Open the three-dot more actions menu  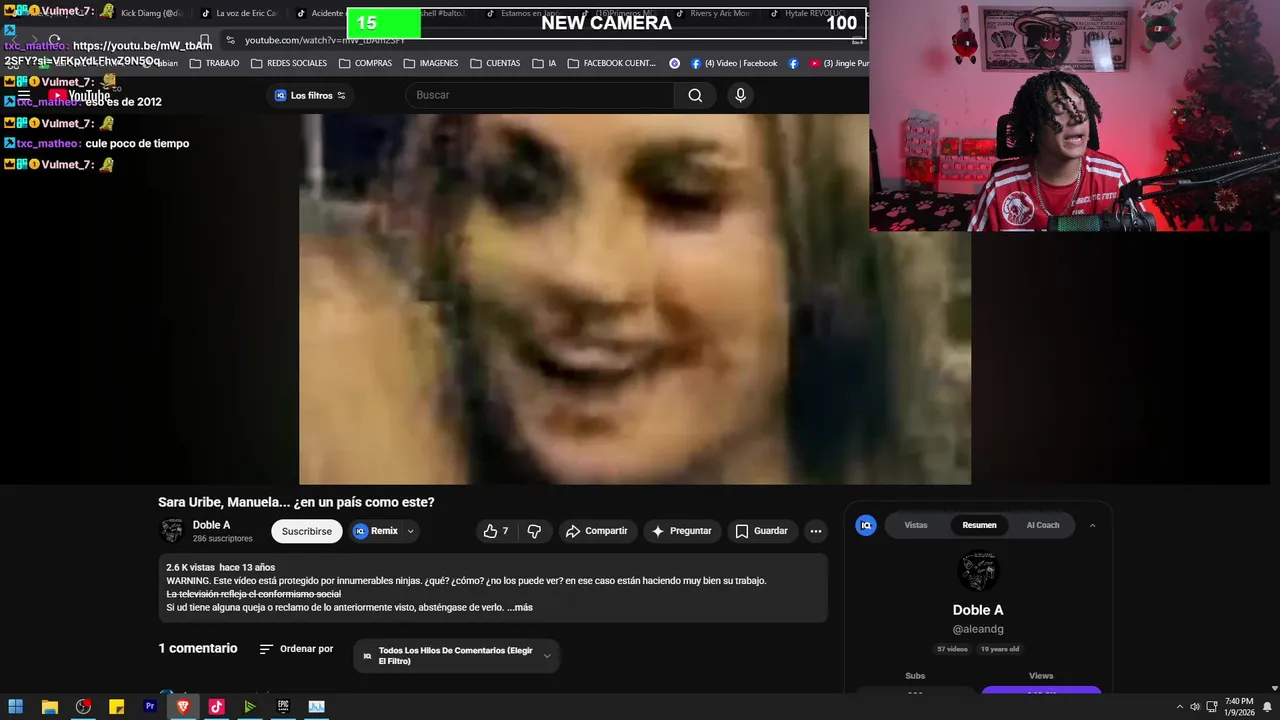816,531
